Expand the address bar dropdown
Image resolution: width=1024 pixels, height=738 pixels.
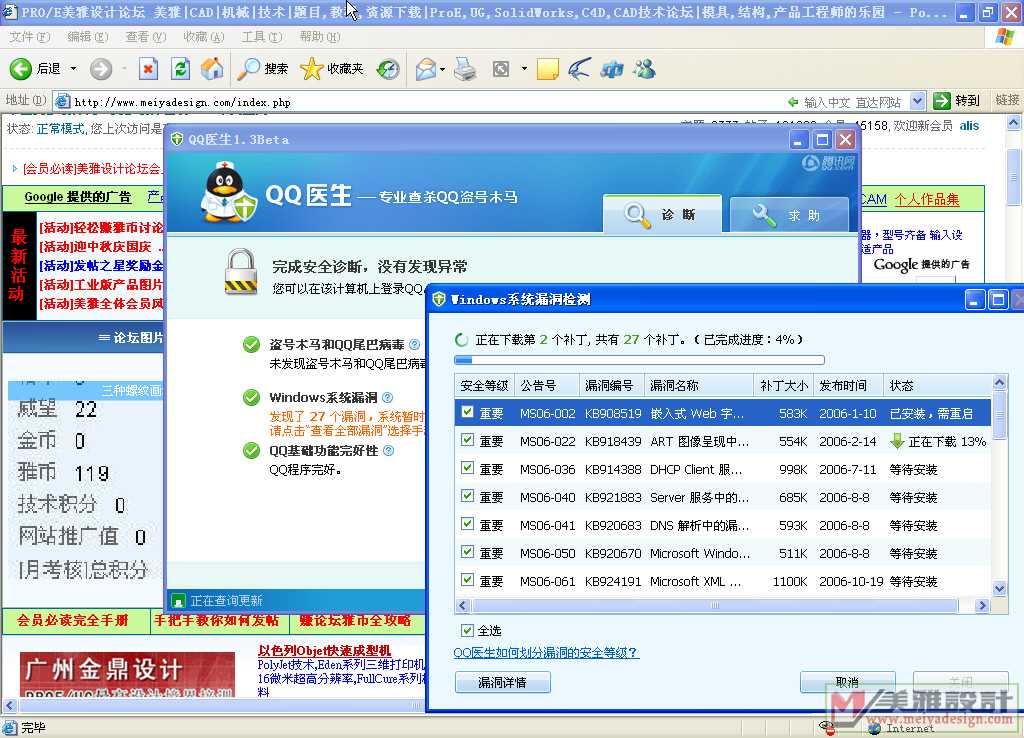click(917, 101)
